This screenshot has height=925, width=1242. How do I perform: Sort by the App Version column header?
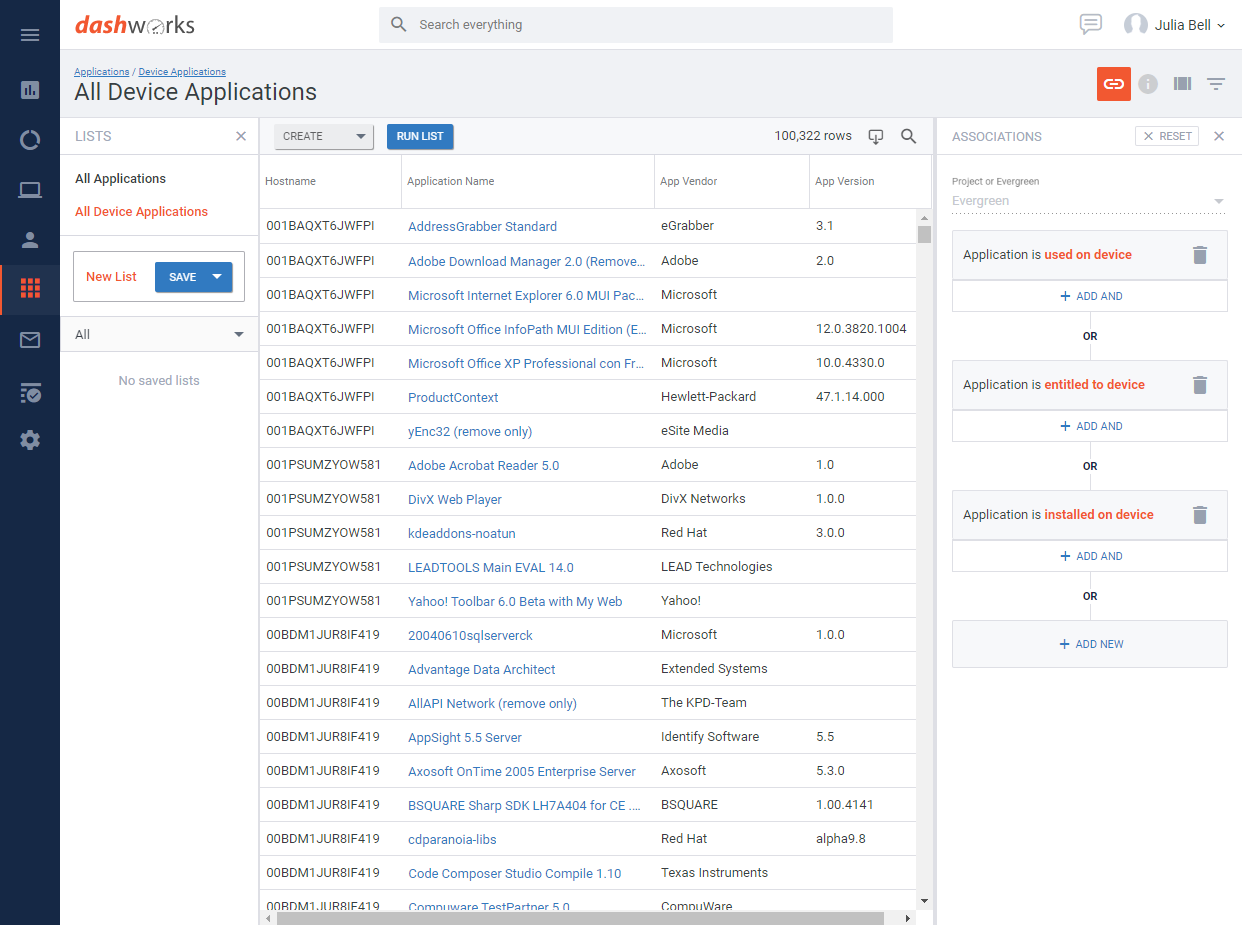click(845, 181)
